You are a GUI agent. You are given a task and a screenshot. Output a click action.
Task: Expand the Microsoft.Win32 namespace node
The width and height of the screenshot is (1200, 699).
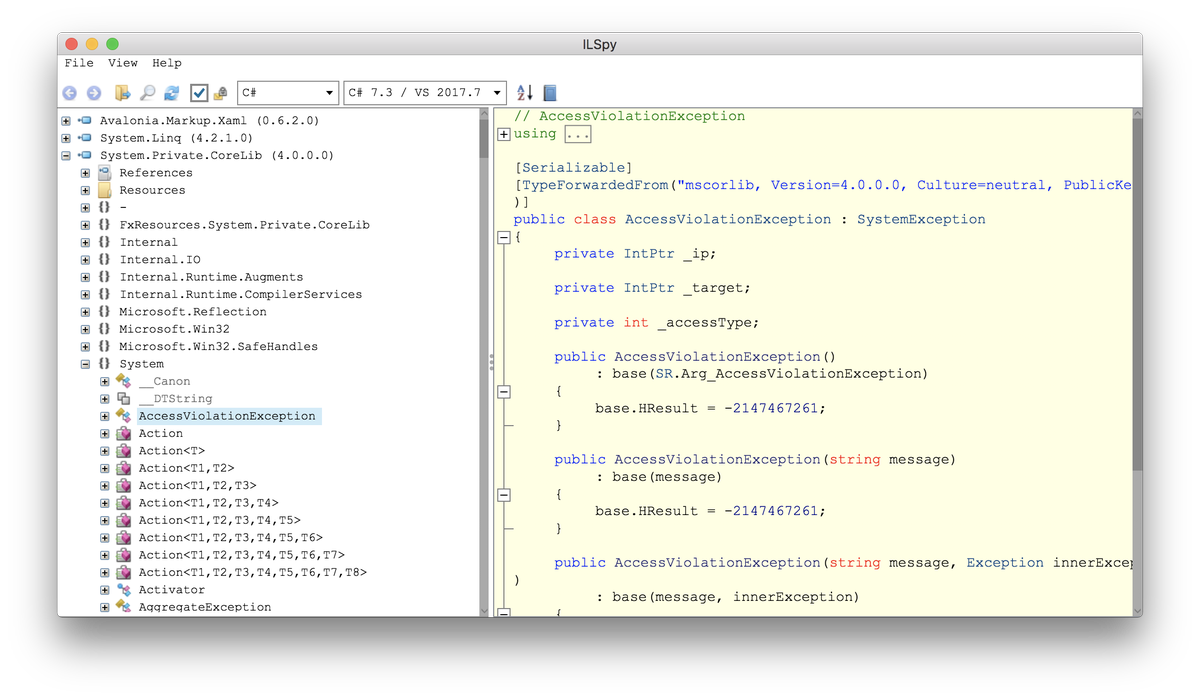pos(85,329)
